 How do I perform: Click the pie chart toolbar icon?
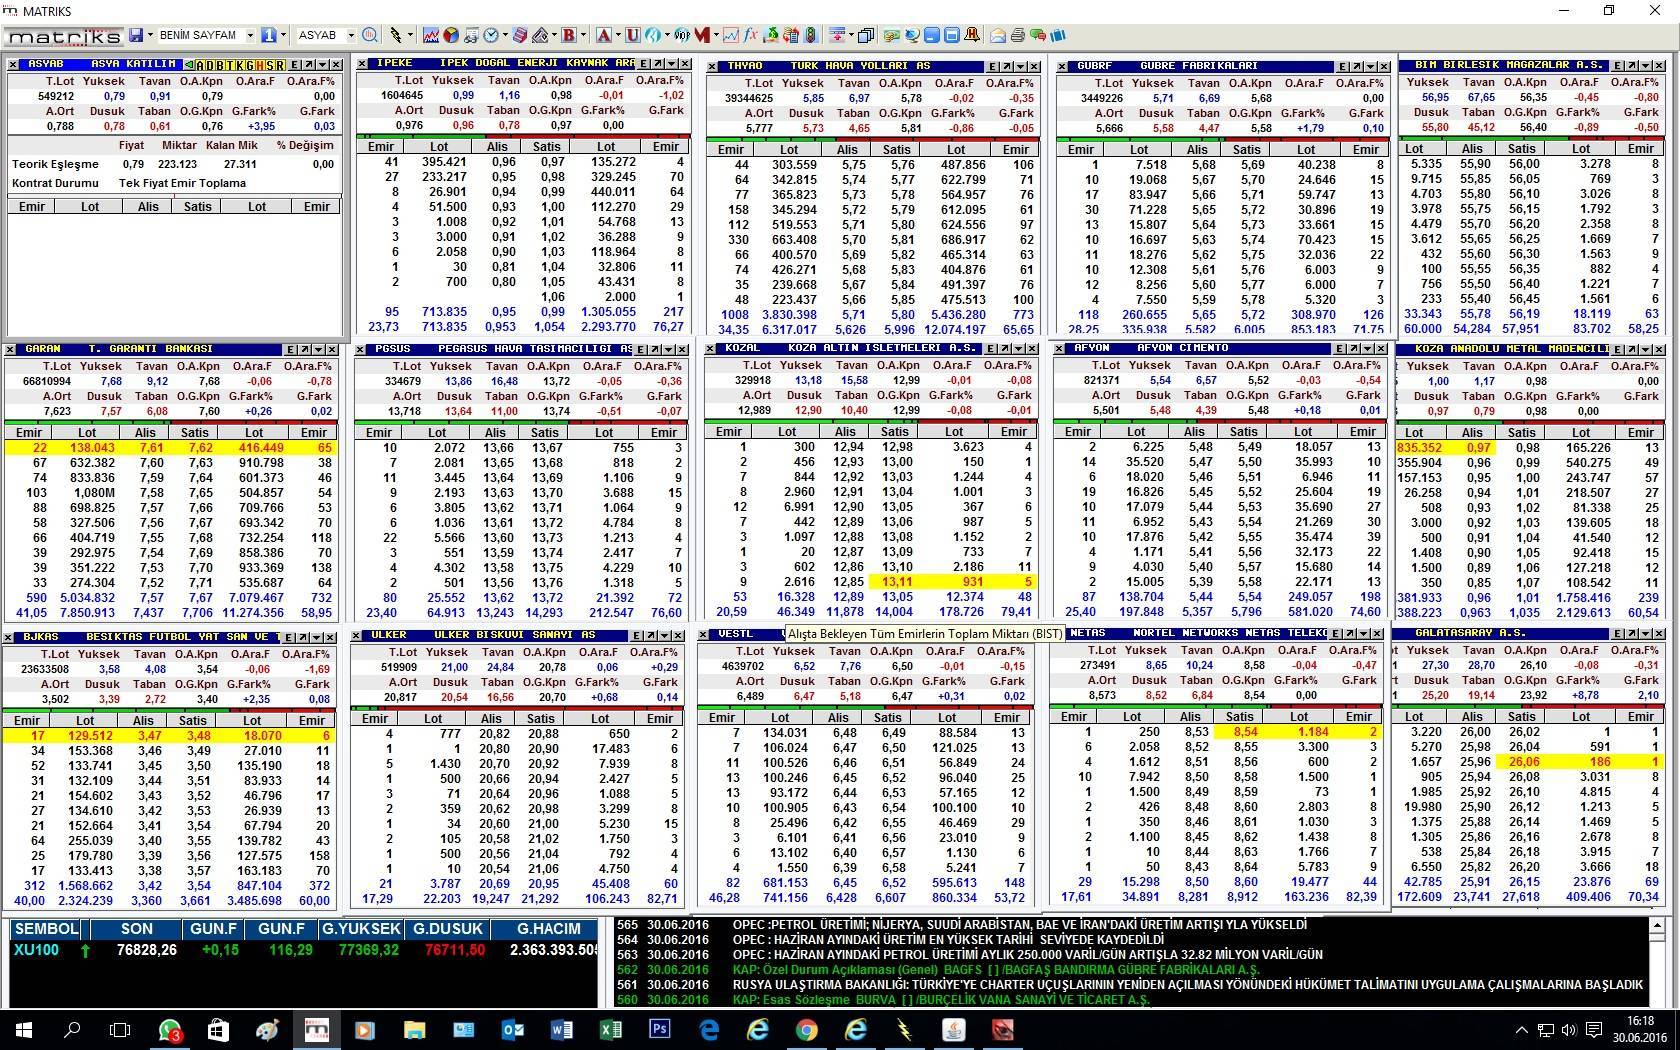pos(451,35)
